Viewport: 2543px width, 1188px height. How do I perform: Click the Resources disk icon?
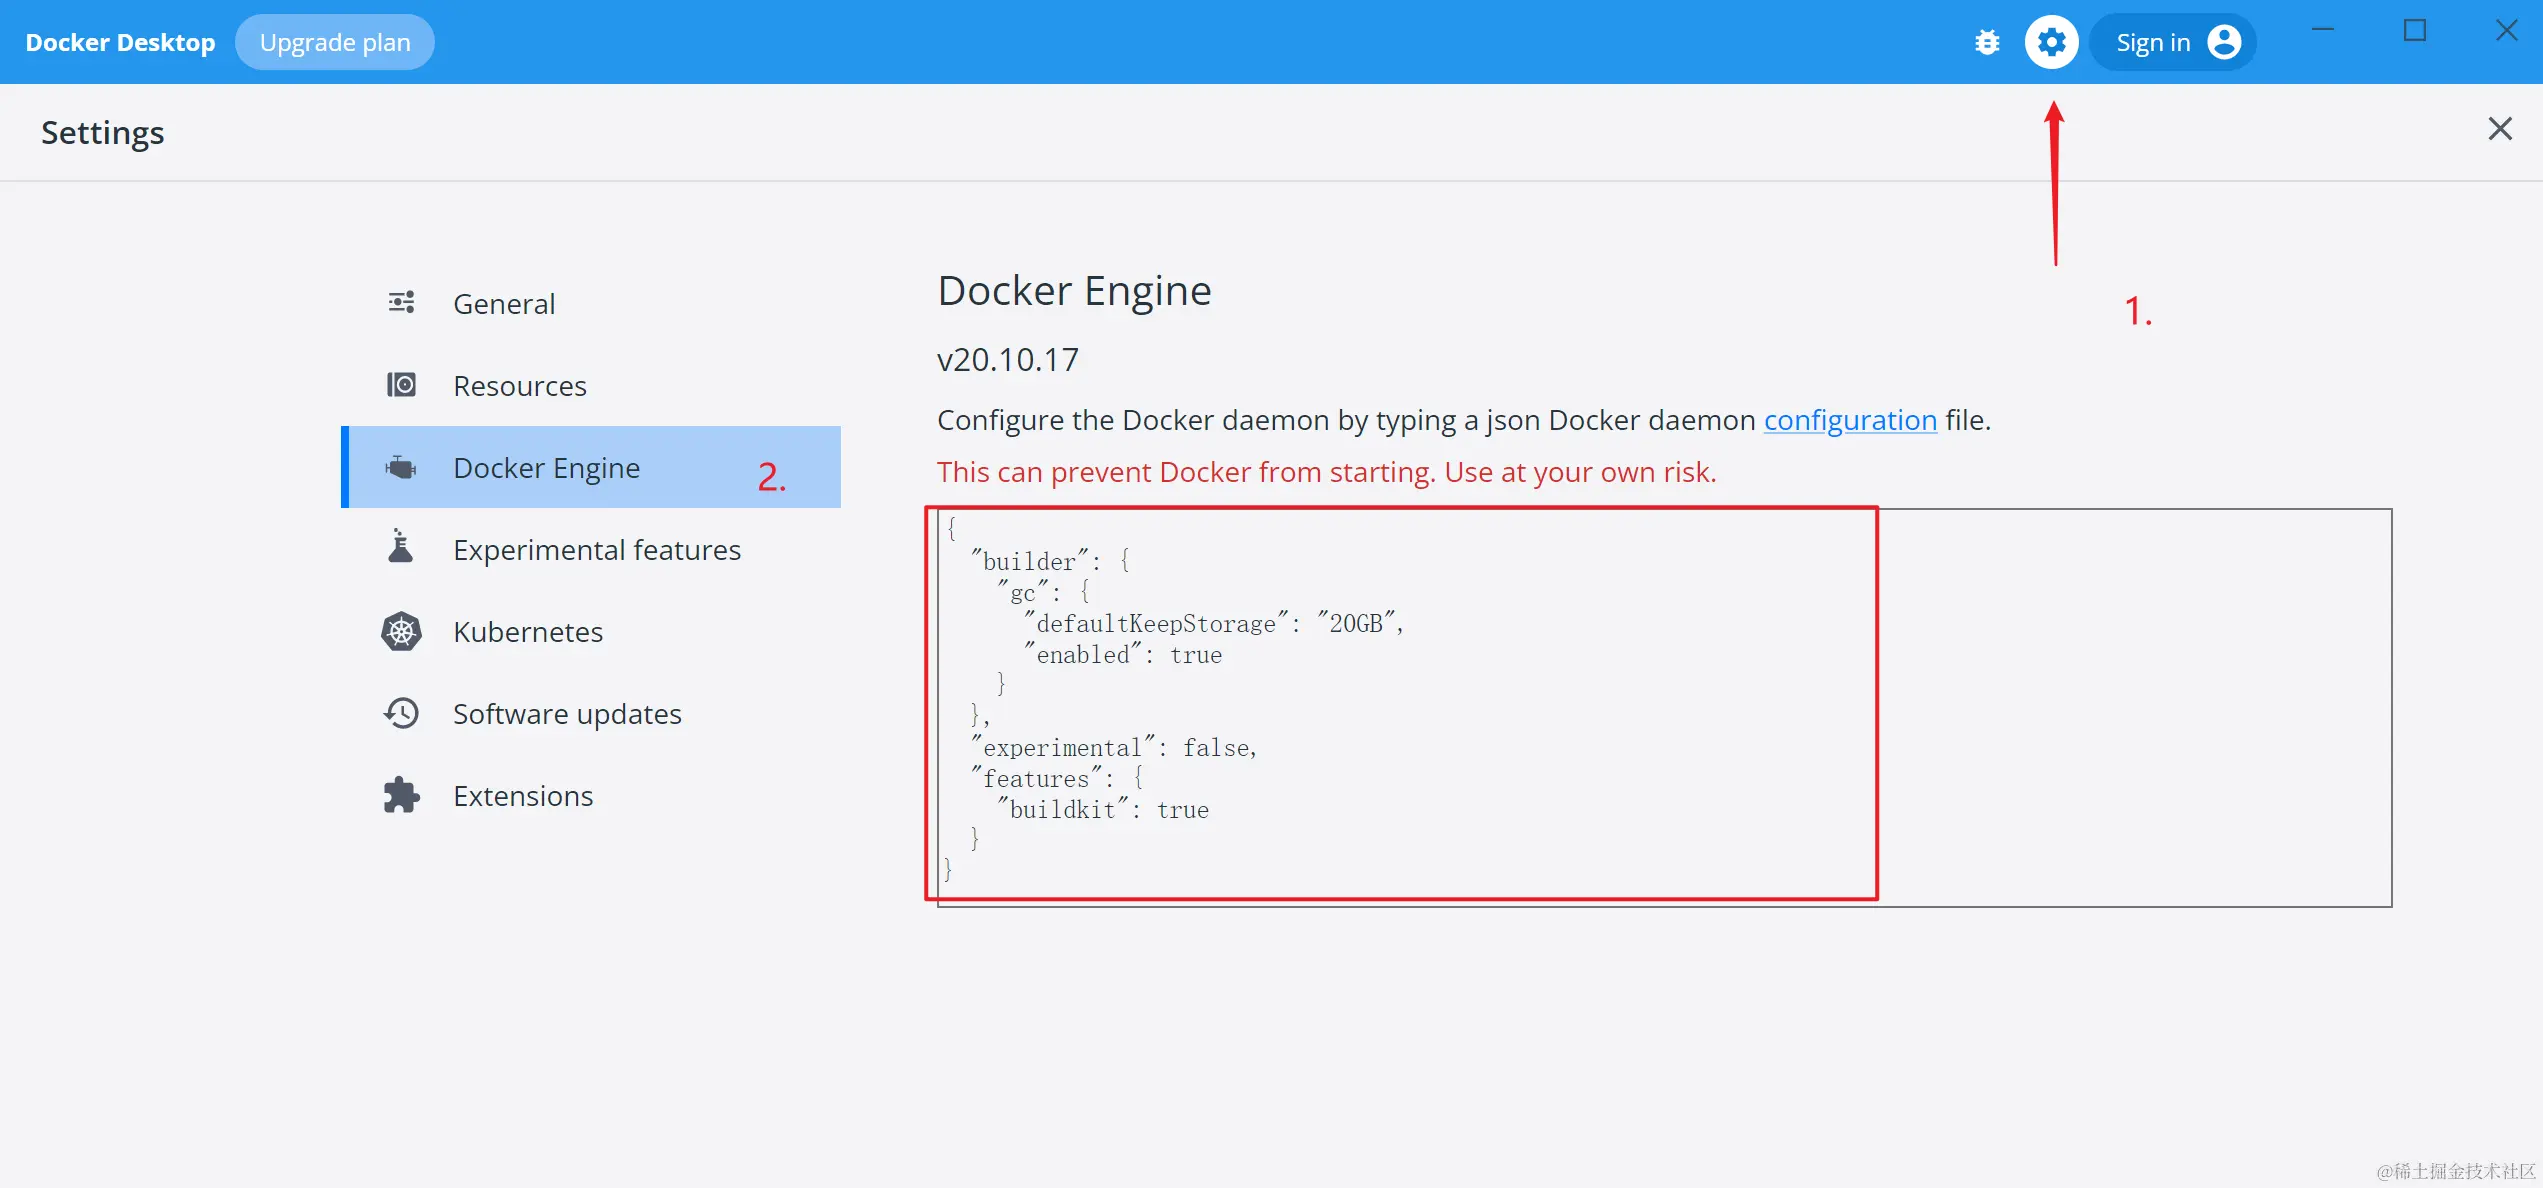click(401, 385)
